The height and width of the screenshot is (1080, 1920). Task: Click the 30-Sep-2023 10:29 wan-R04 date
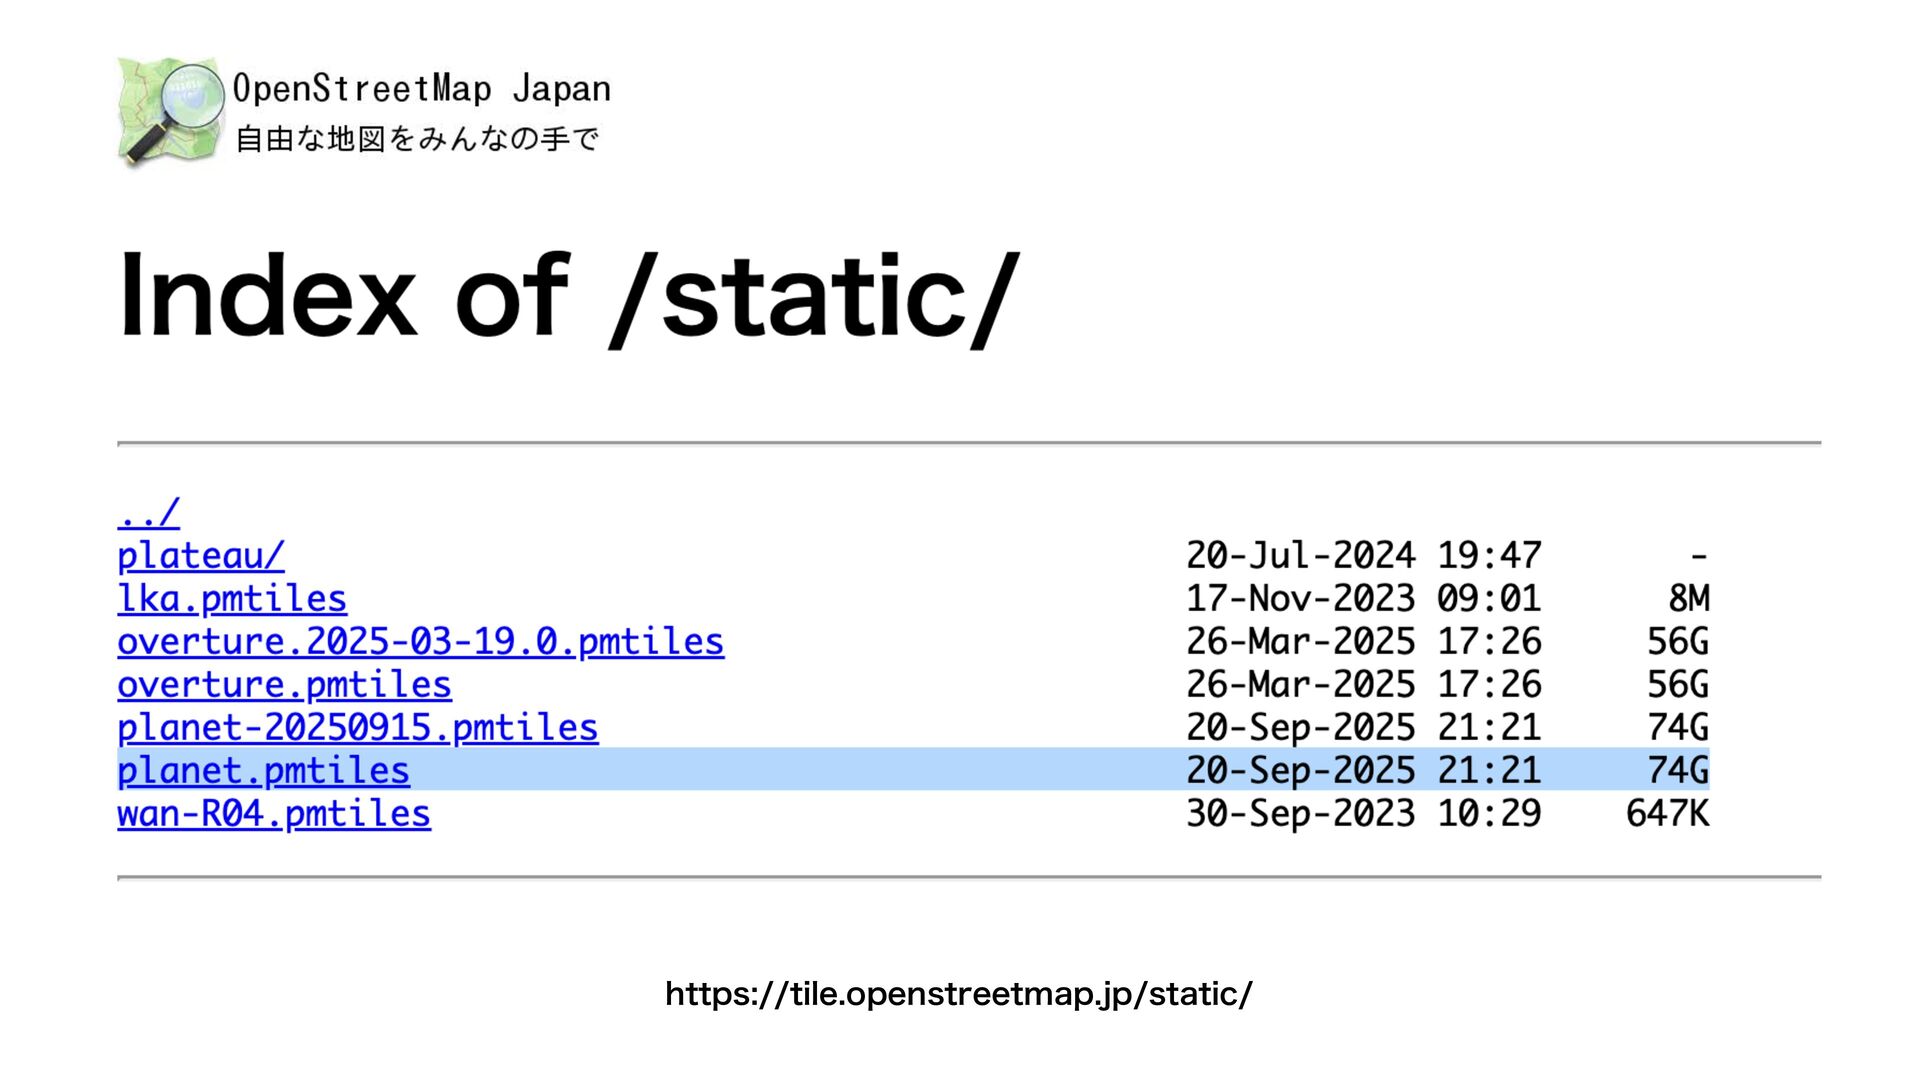[1363, 813]
